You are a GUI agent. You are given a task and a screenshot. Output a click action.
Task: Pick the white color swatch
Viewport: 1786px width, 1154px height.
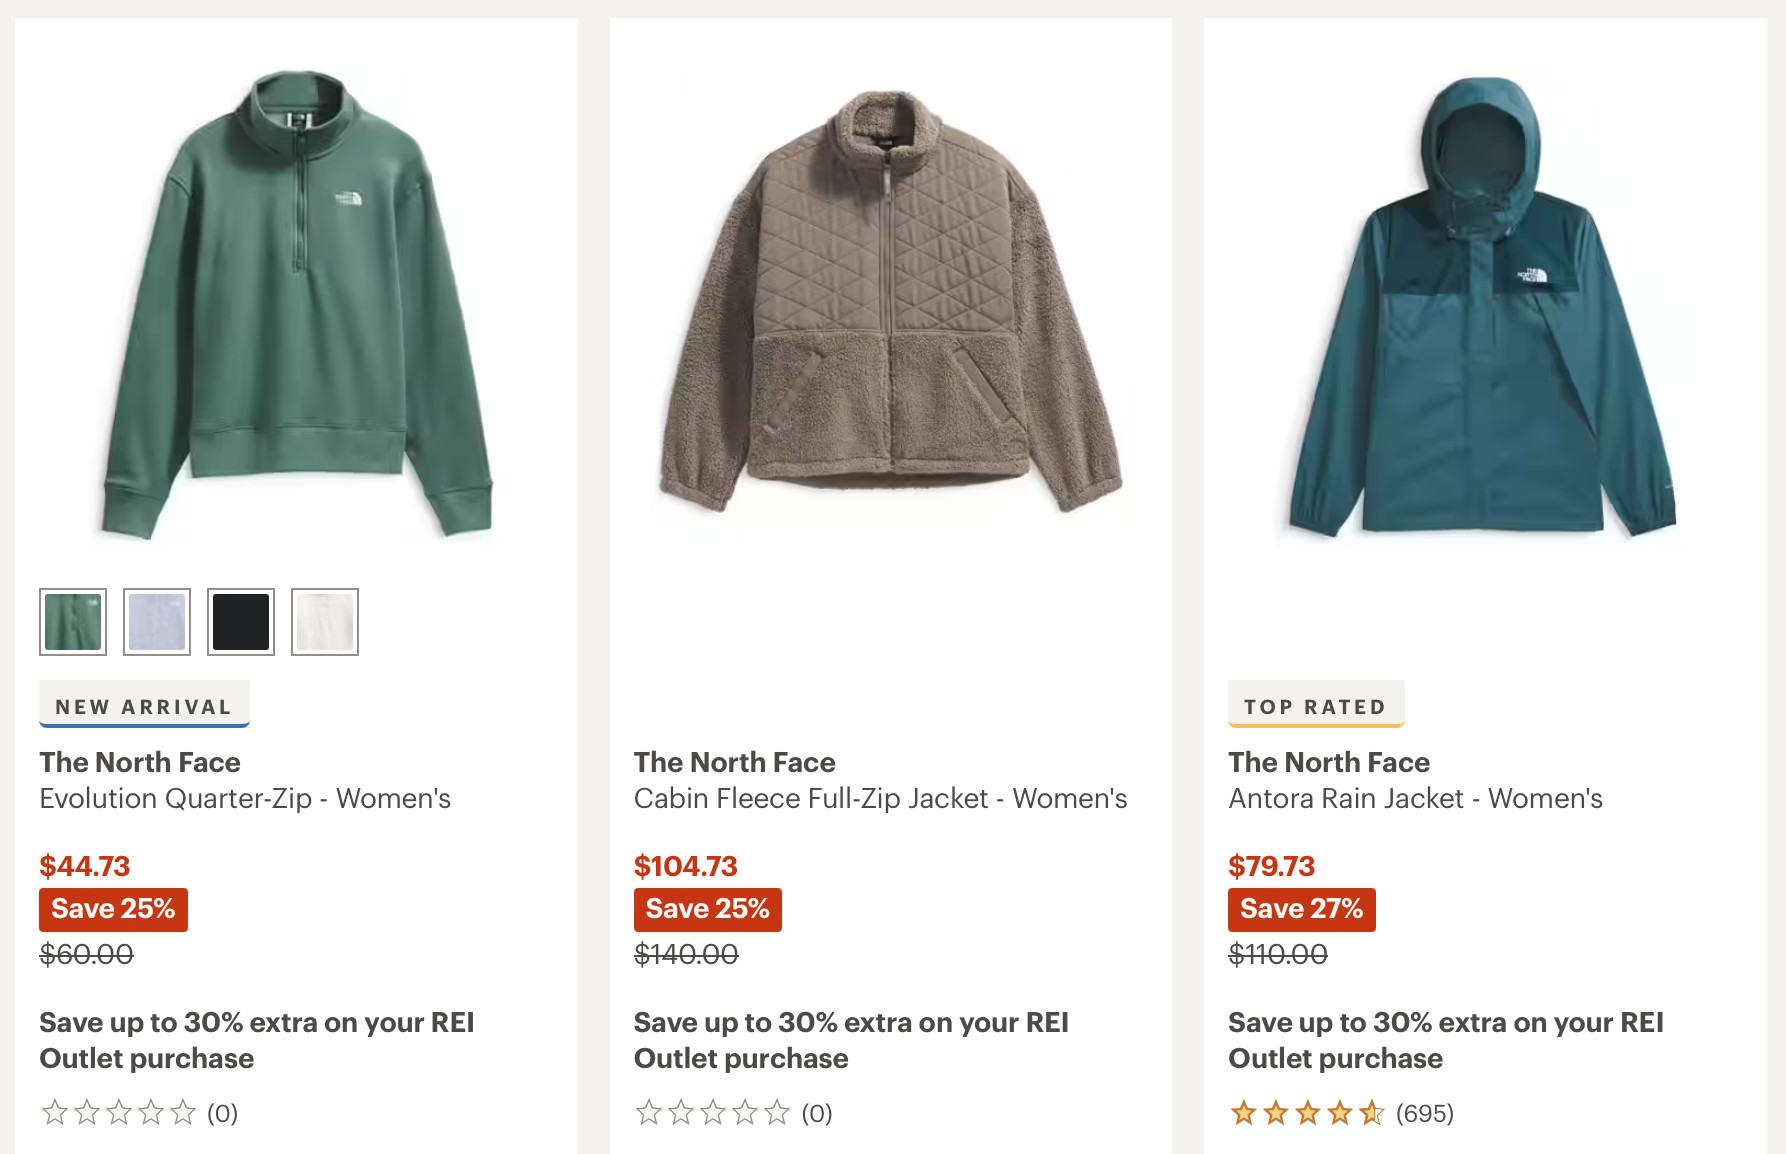[325, 622]
